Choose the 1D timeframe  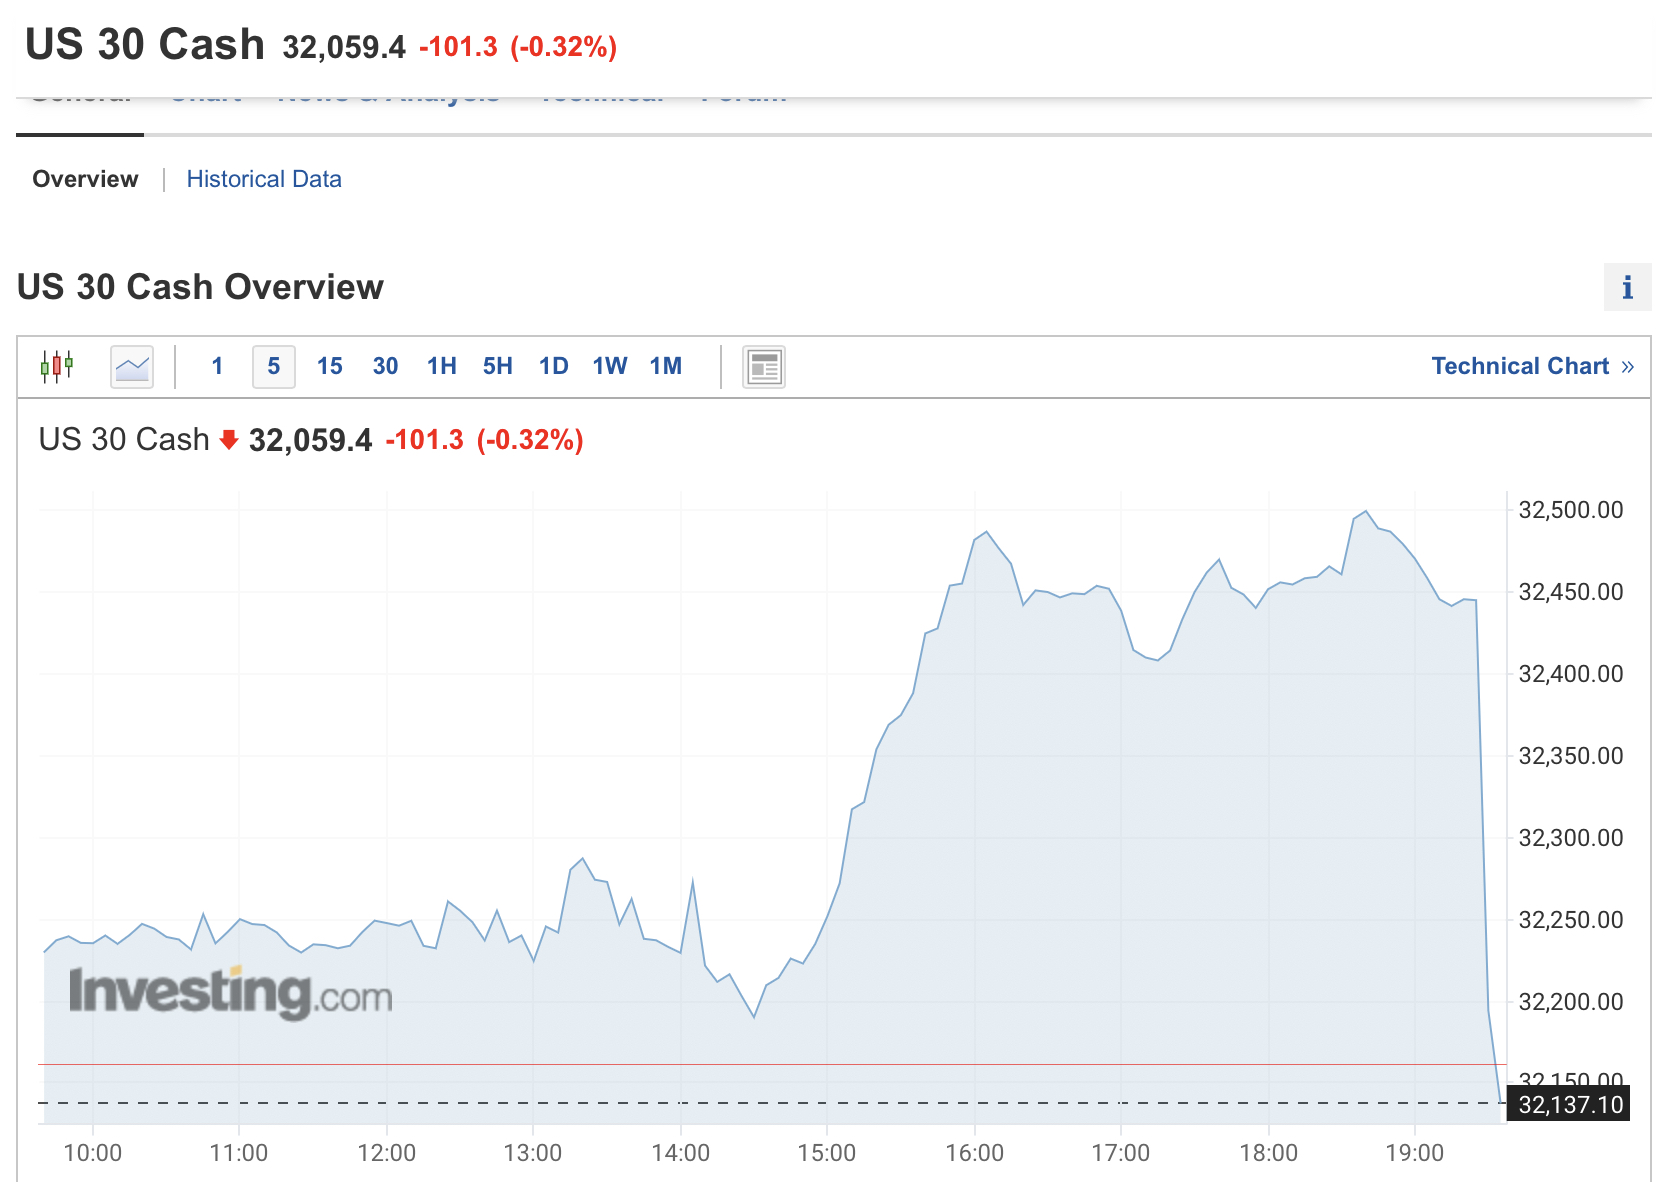553,366
